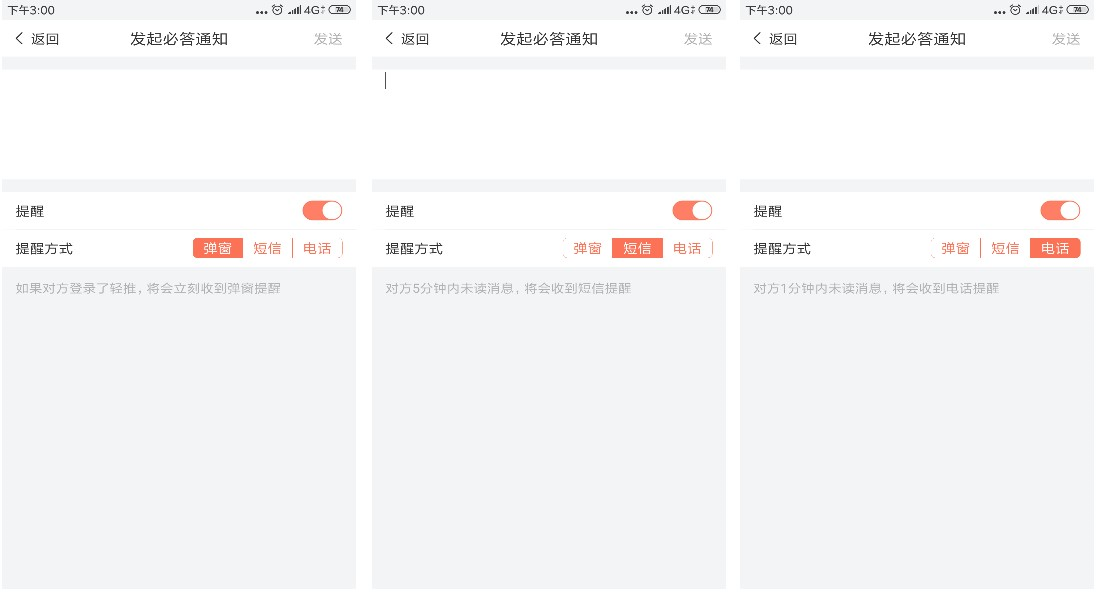Select the highlighted 电话 option on the right screen
The height and width of the screenshot is (593, 1097).
pyautogui.click(x=1055, y=249)
